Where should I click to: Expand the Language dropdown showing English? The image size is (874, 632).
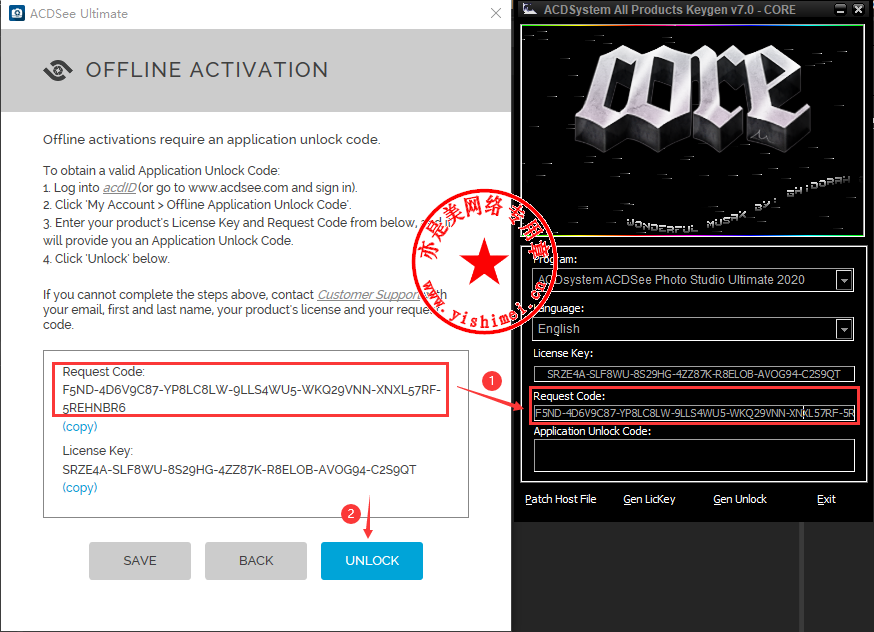(x=844, y=329)
